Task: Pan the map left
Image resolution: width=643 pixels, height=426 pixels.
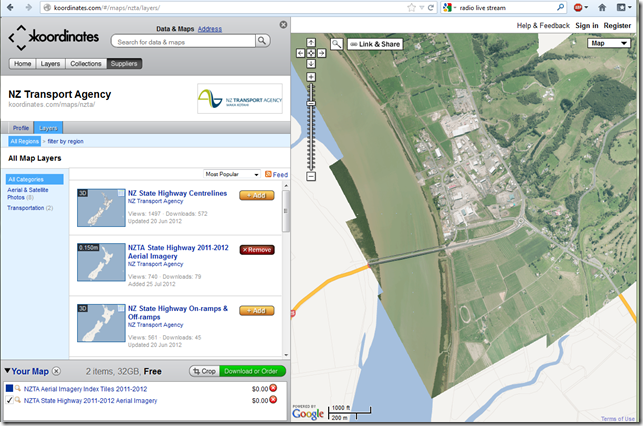Action: coord(301,53)
